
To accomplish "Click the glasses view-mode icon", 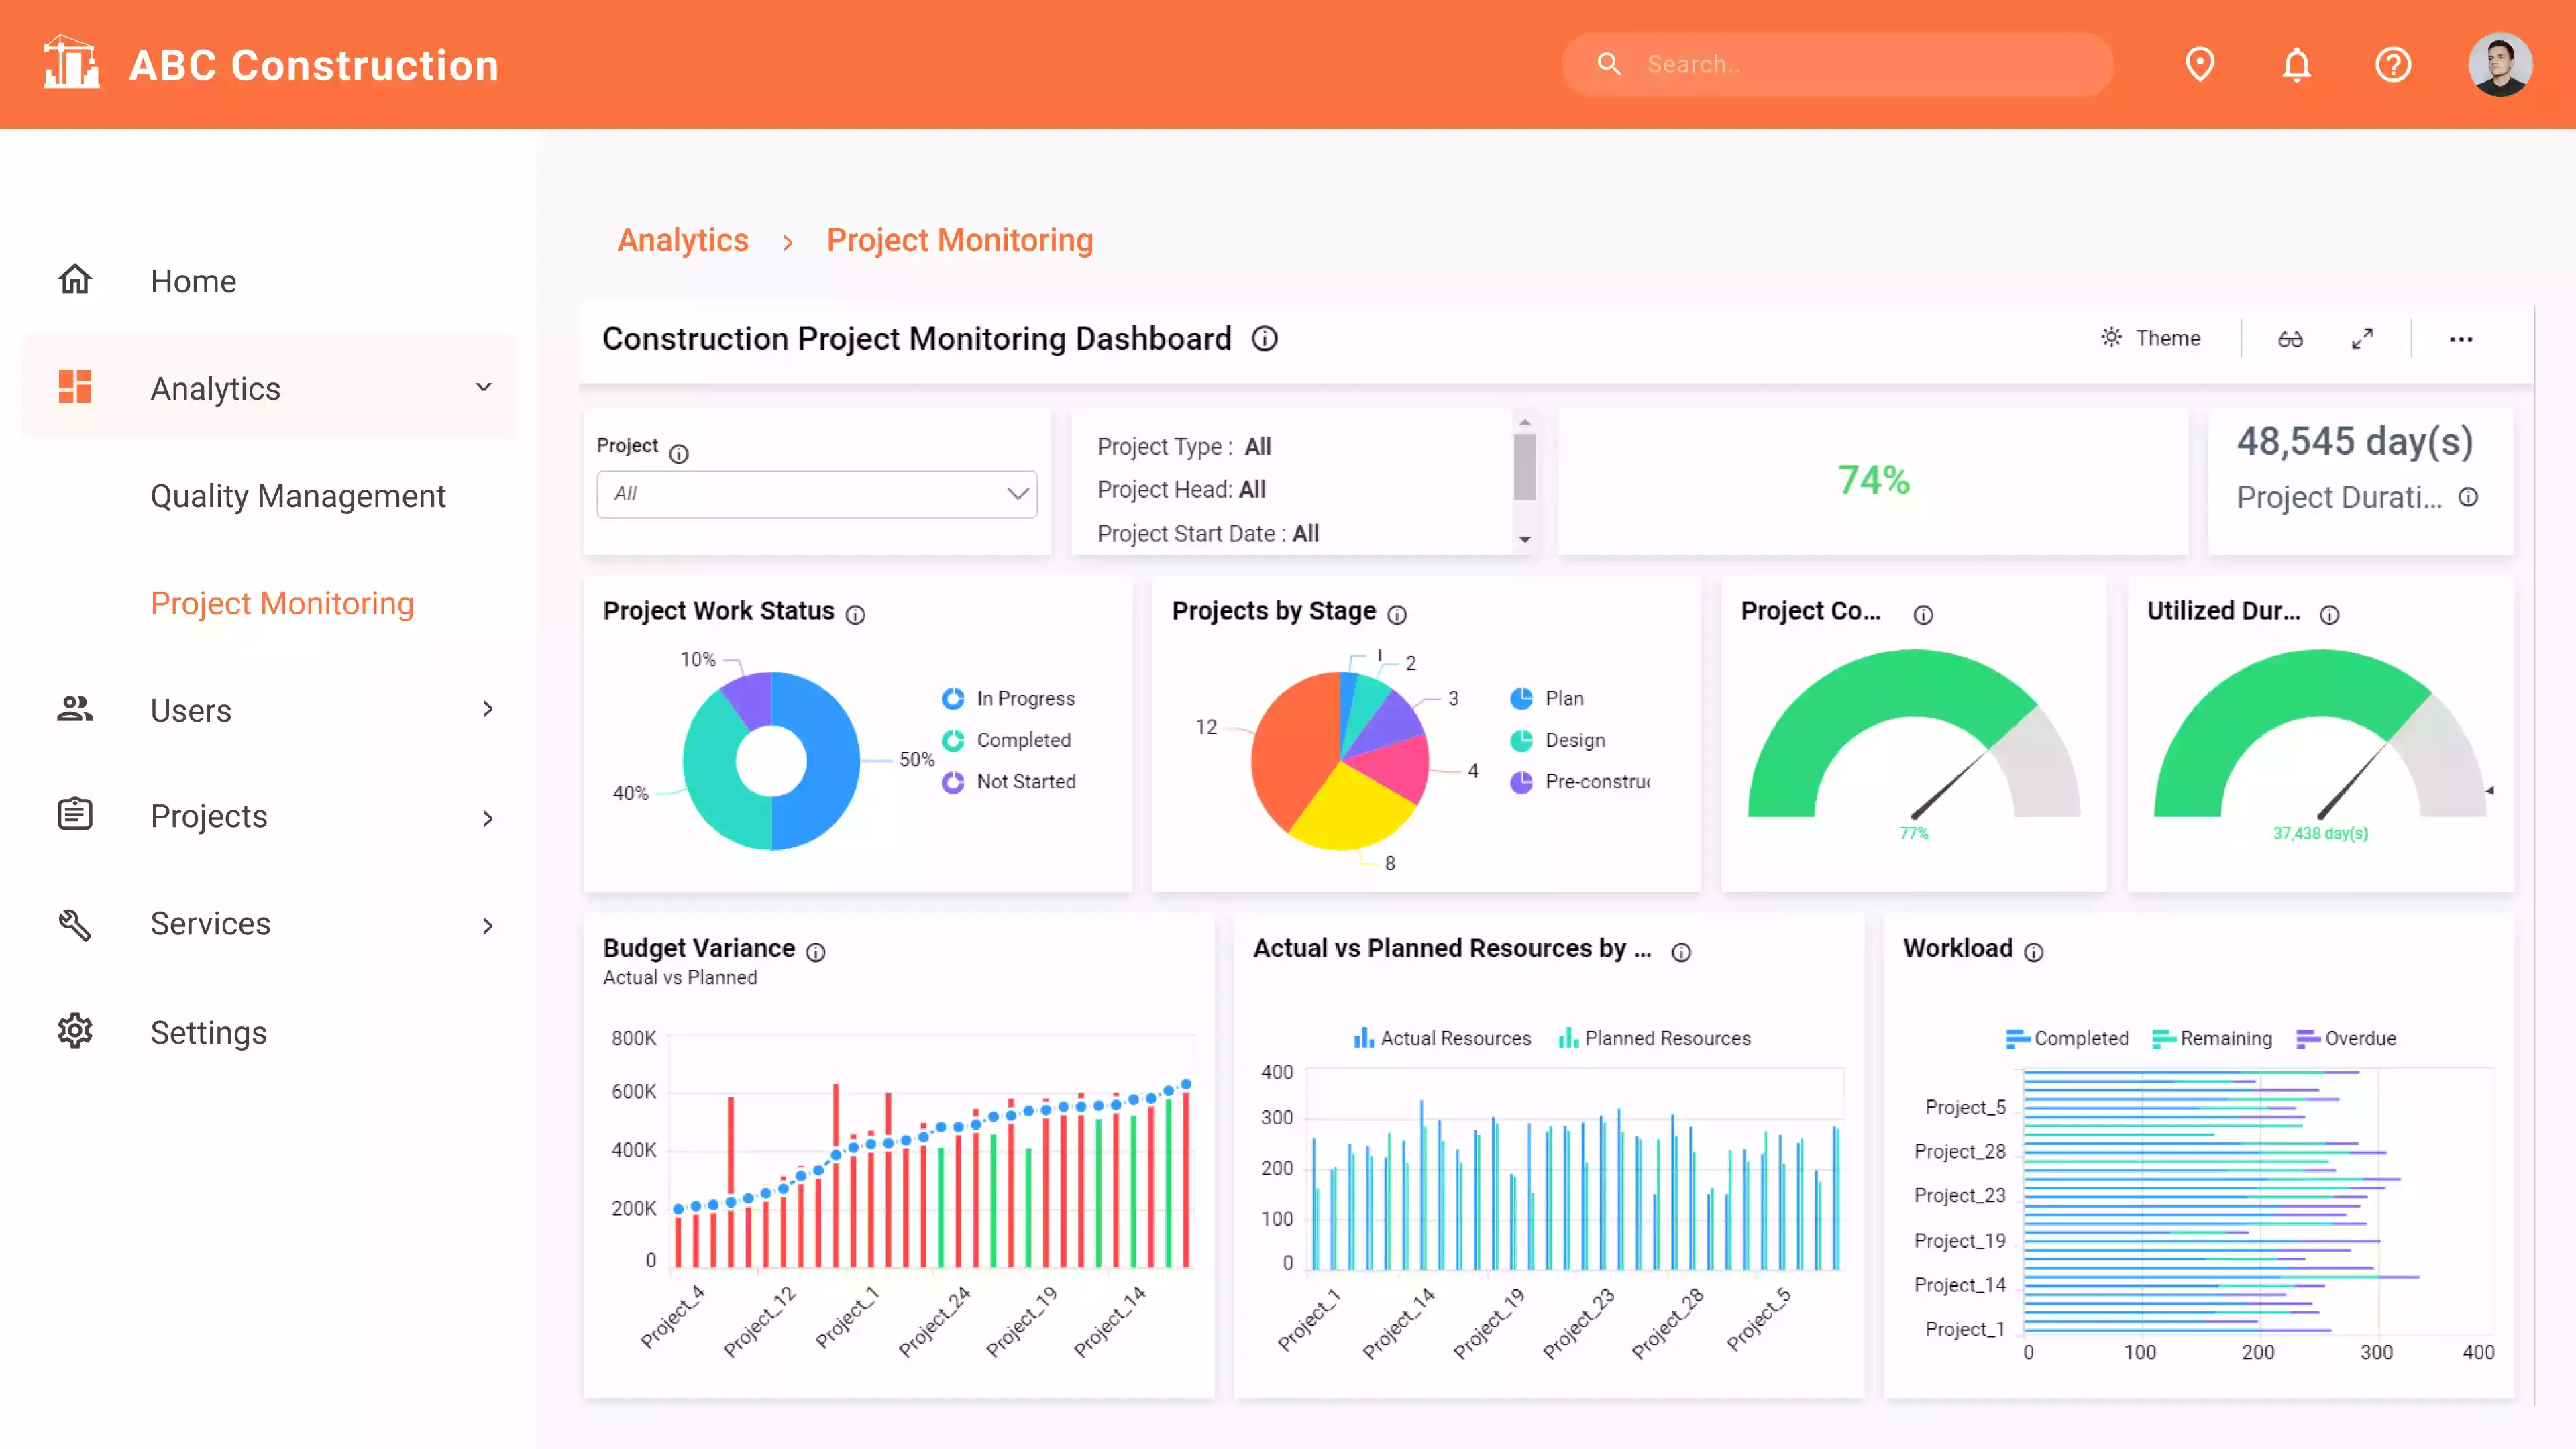I will 2291,339.
